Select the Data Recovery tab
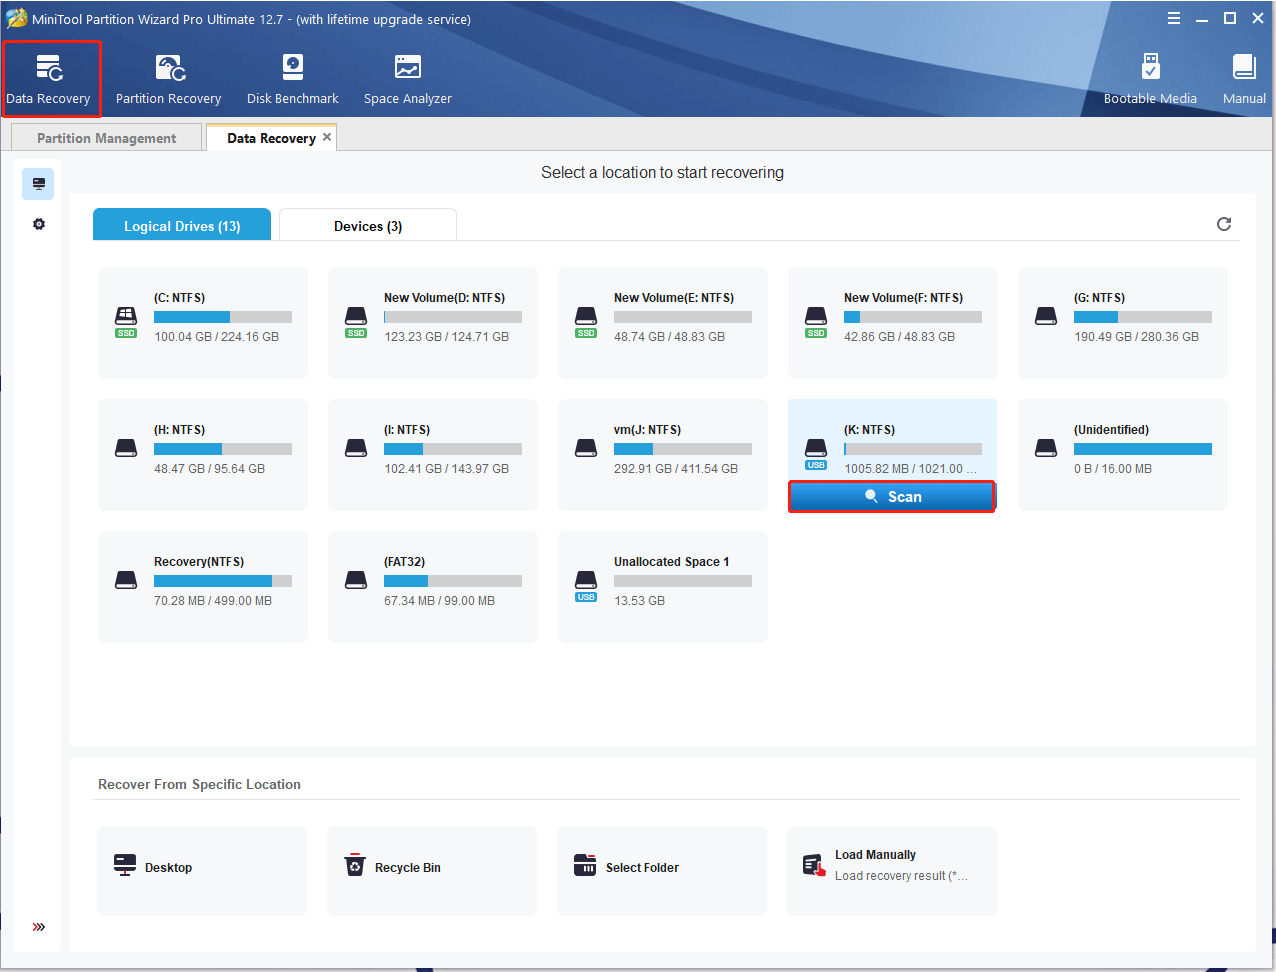This screenshot has height=972, width=1276. pos(271,138)
